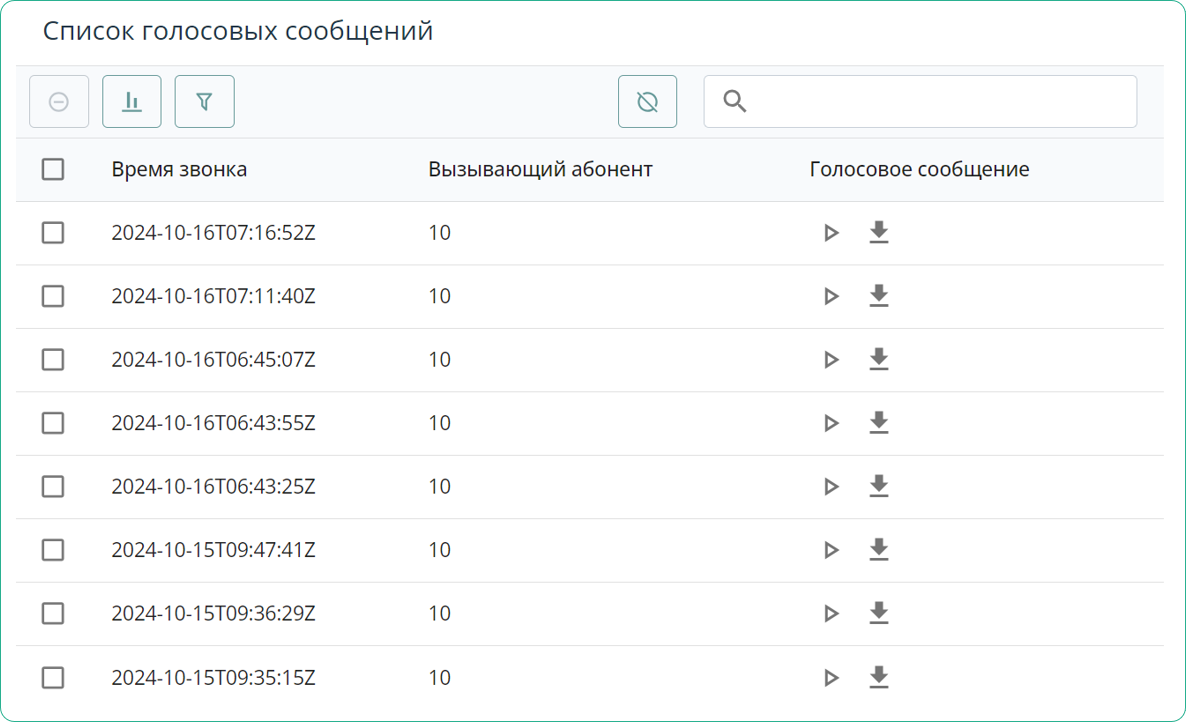The width and height of the screenshot is (1186, 722).
Task: Check the checkbox for 2024-10-16T06:43:55Z row
Action: pos(53,423)
